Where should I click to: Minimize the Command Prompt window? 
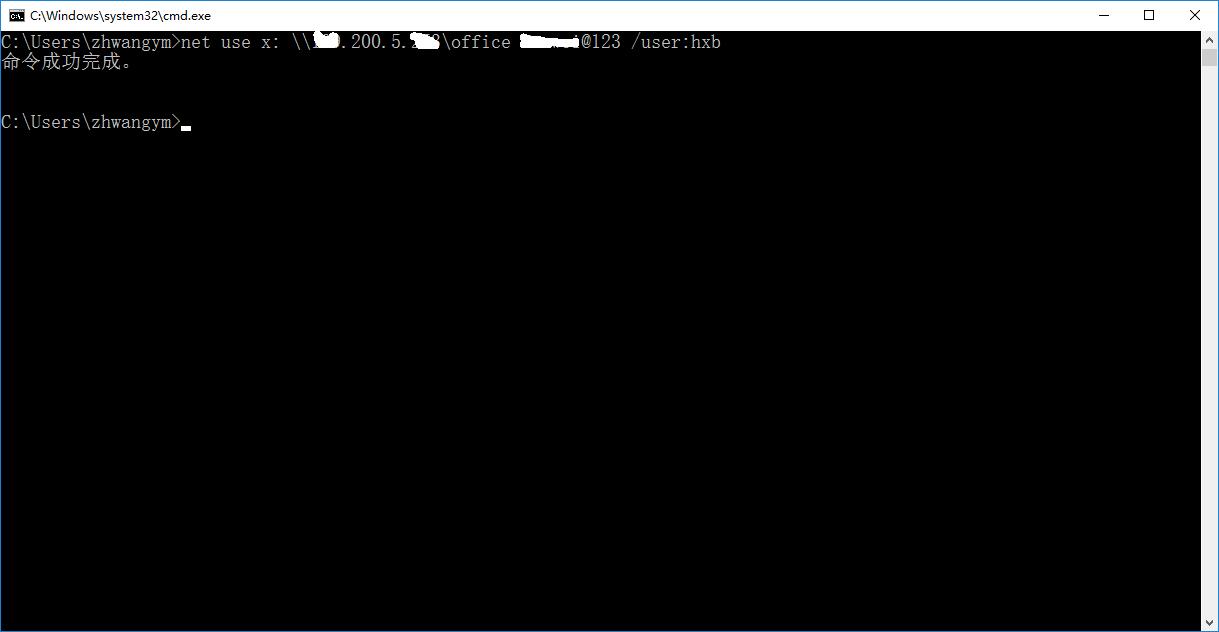[1103, 15]
